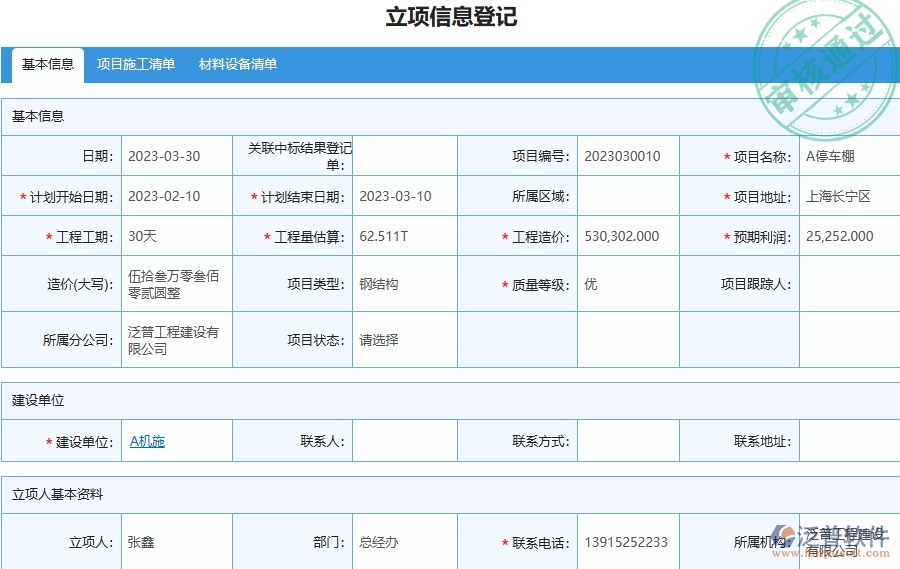The image size is (900, 569).
Task: Click the empty 项目跟踪人 field
Action: point(849,284)
